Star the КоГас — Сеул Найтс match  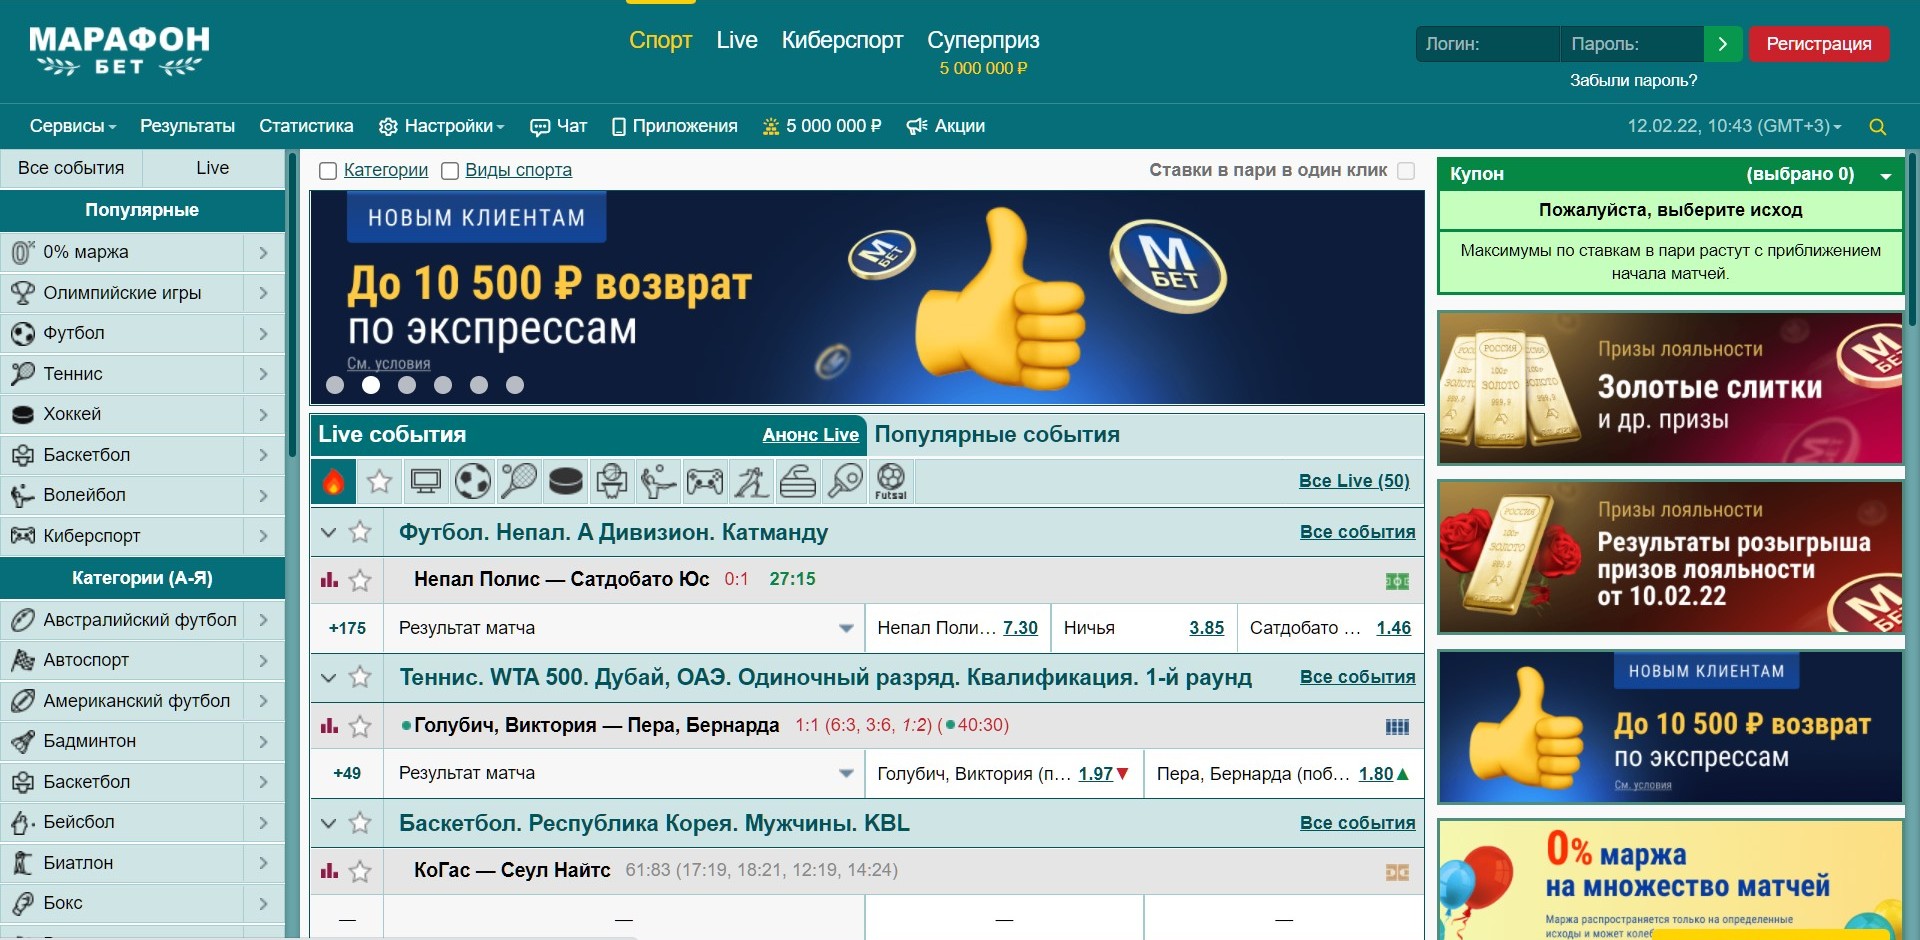tap(360, 871)
